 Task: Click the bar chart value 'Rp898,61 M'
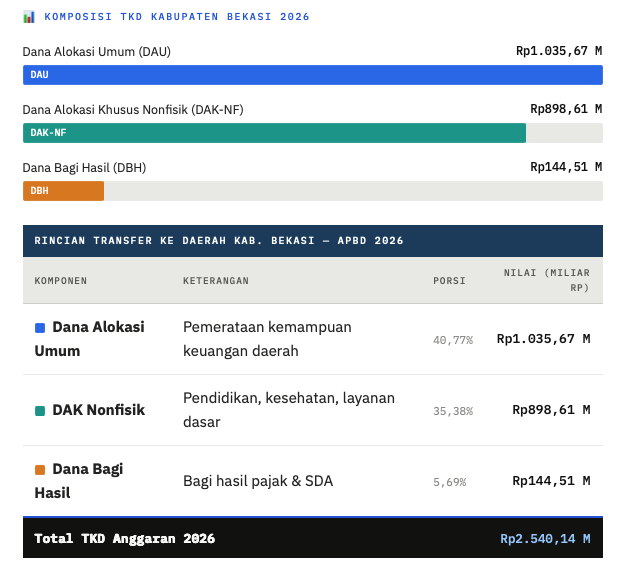point(566,109)
